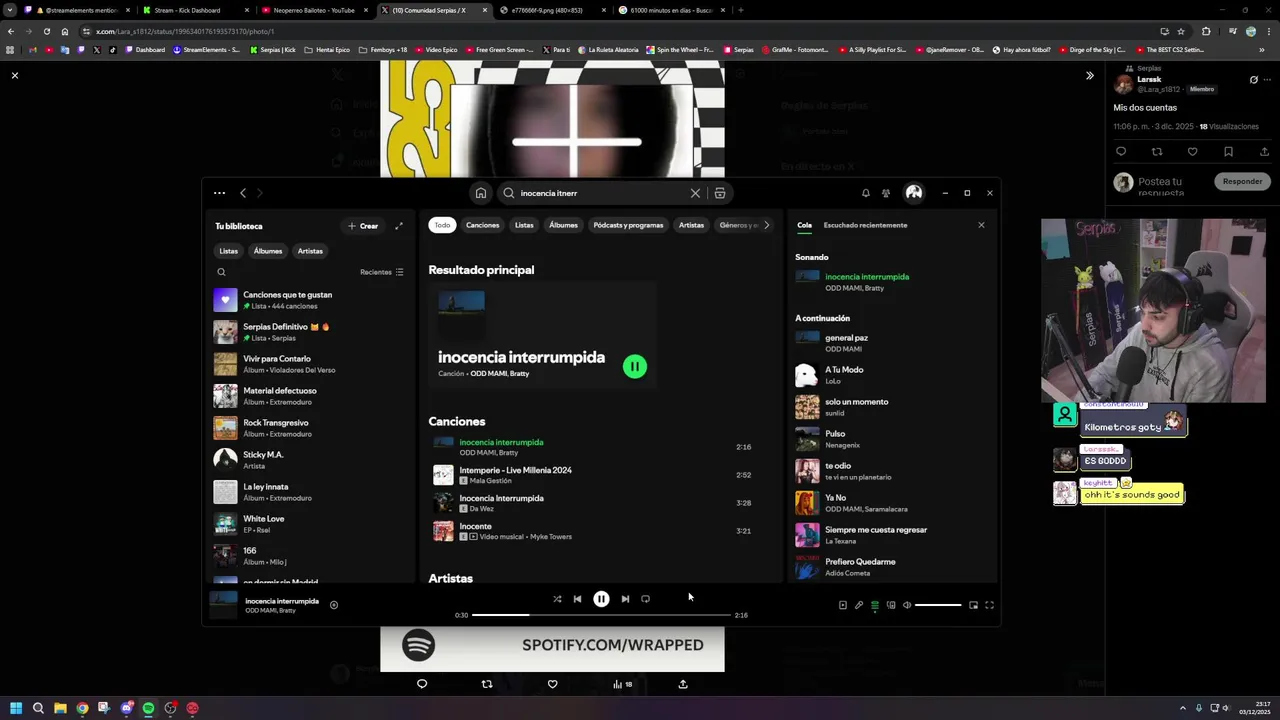
Task: Open the inocencia interrumpida result cover
Action: [x=461, y=314]
